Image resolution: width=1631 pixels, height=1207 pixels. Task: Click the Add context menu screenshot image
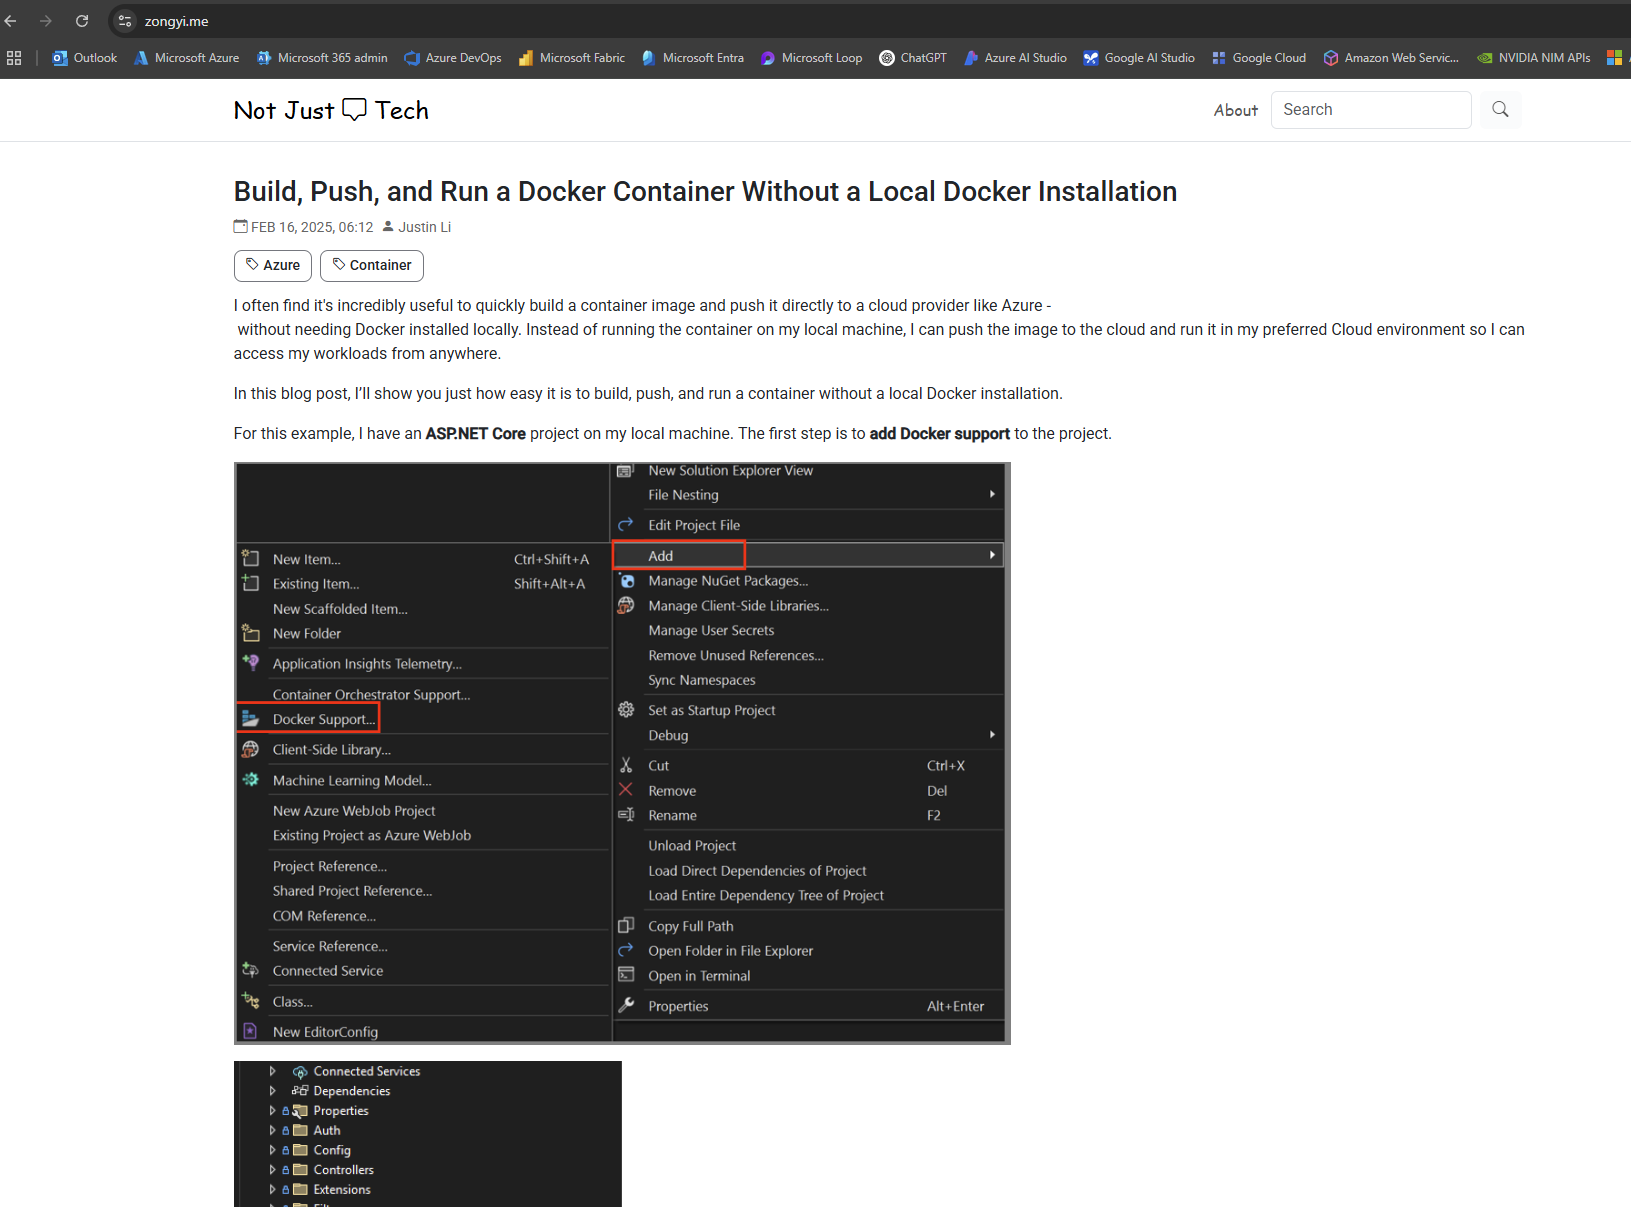tap(622, 753)
